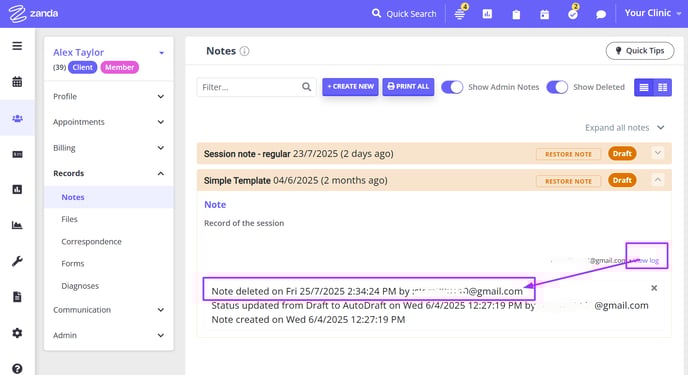Switch to the grid view layout icon
The width and height of the screenshot is (688, 375).
click(x=663, y=87)
